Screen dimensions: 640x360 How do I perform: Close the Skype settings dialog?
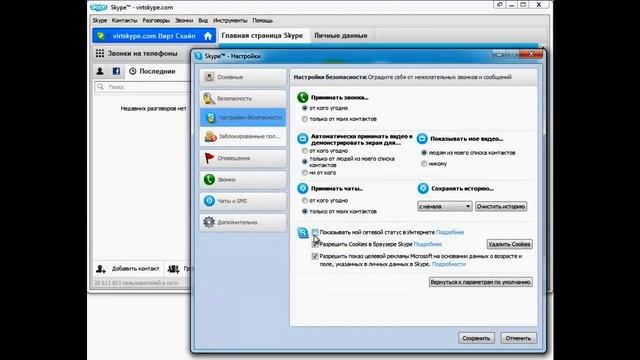click(x=531, y=53)
